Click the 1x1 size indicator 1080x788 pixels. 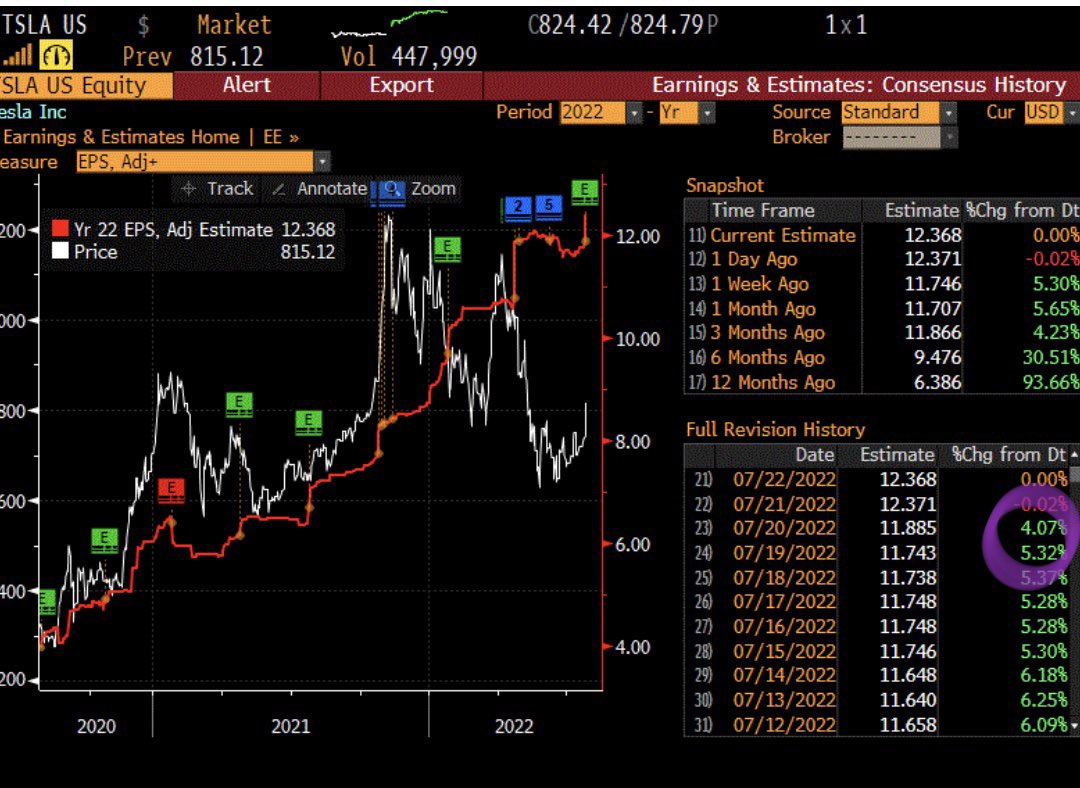pyautogui.click(x=846, y=25)
